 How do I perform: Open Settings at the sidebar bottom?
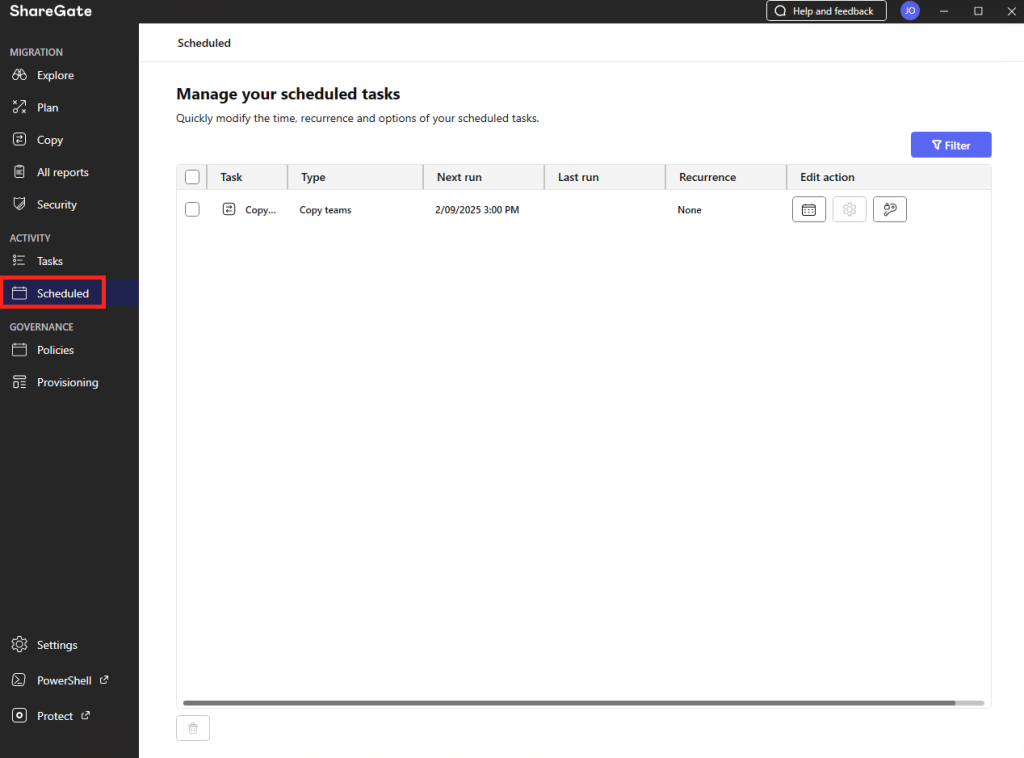coord(57,645)
